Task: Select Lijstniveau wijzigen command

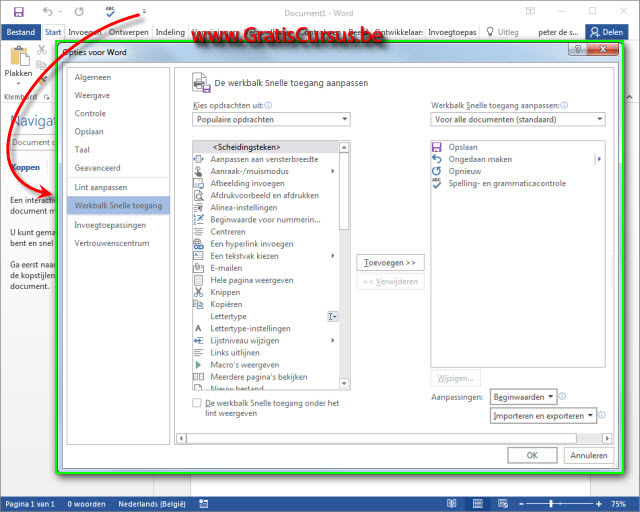Action: click(x=265, y=341)
